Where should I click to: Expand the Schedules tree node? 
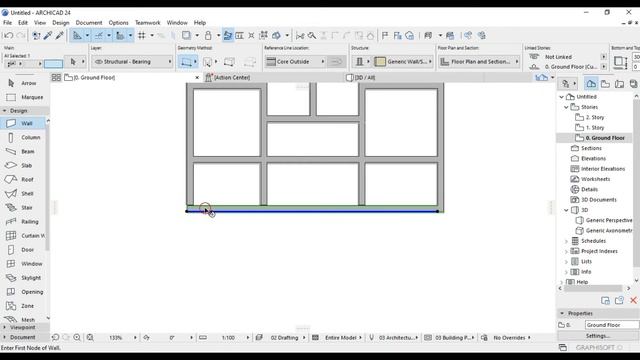point(566,241)
